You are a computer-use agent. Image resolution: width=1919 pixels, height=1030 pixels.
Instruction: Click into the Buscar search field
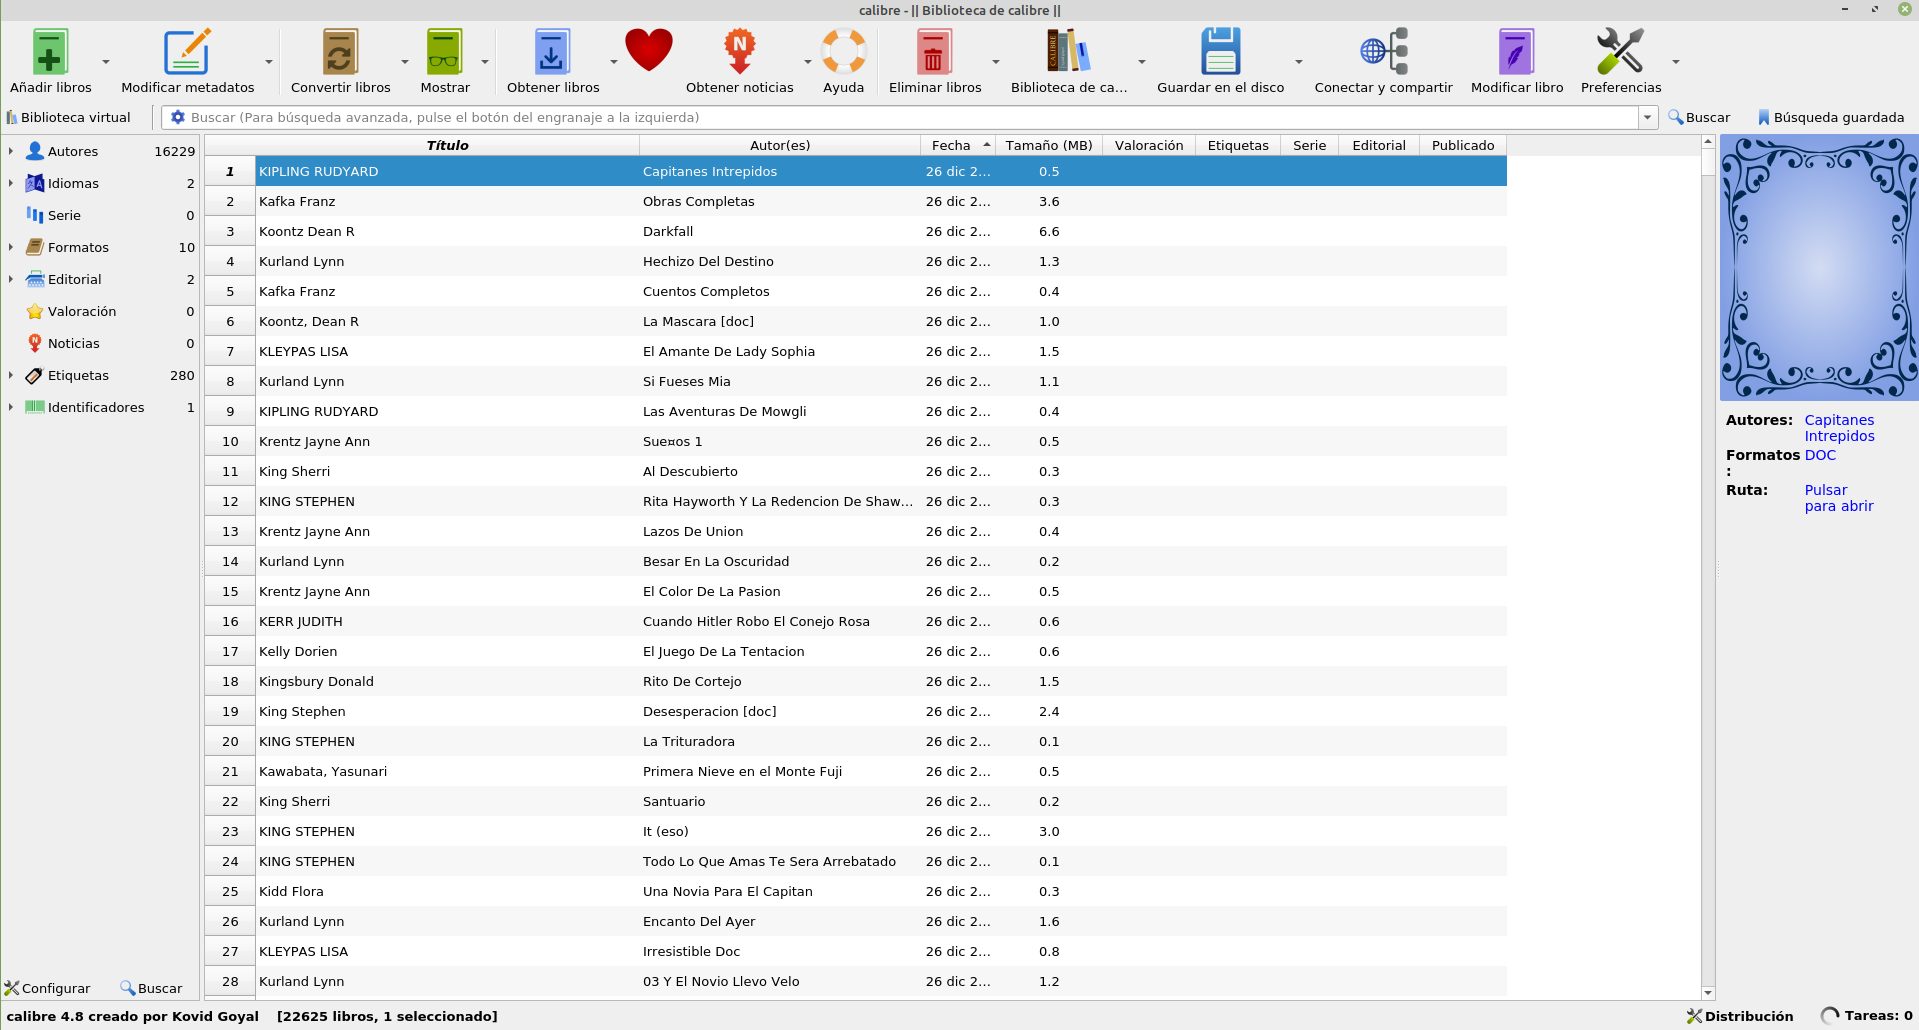[x=900, y=117]
